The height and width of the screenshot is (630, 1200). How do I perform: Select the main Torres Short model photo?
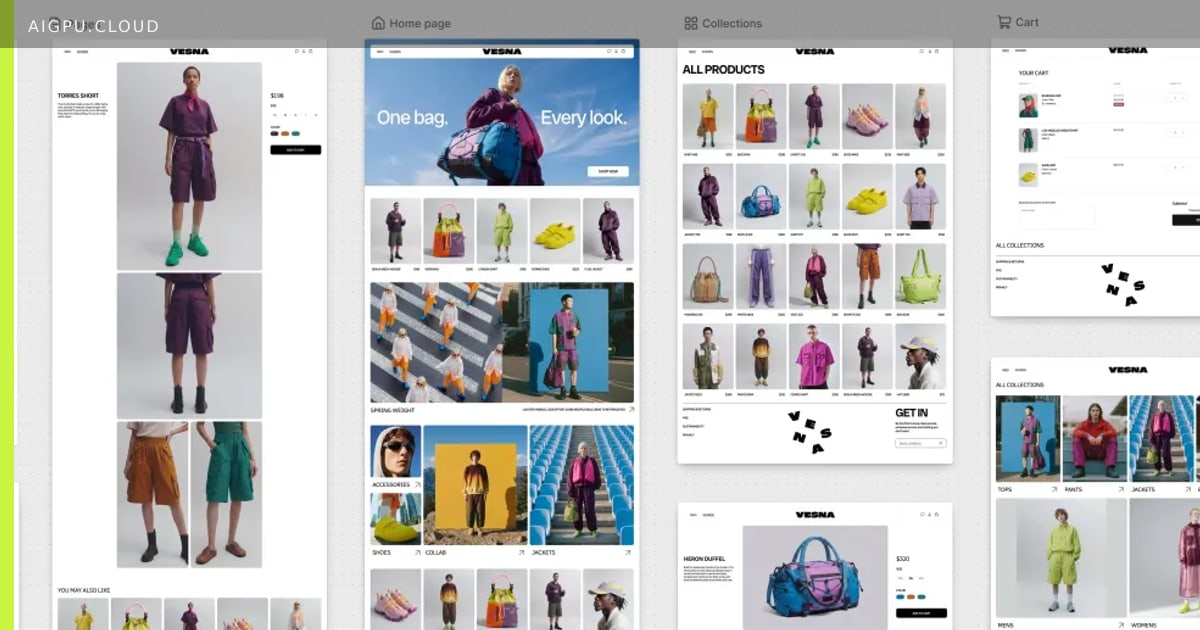point(189,166)
